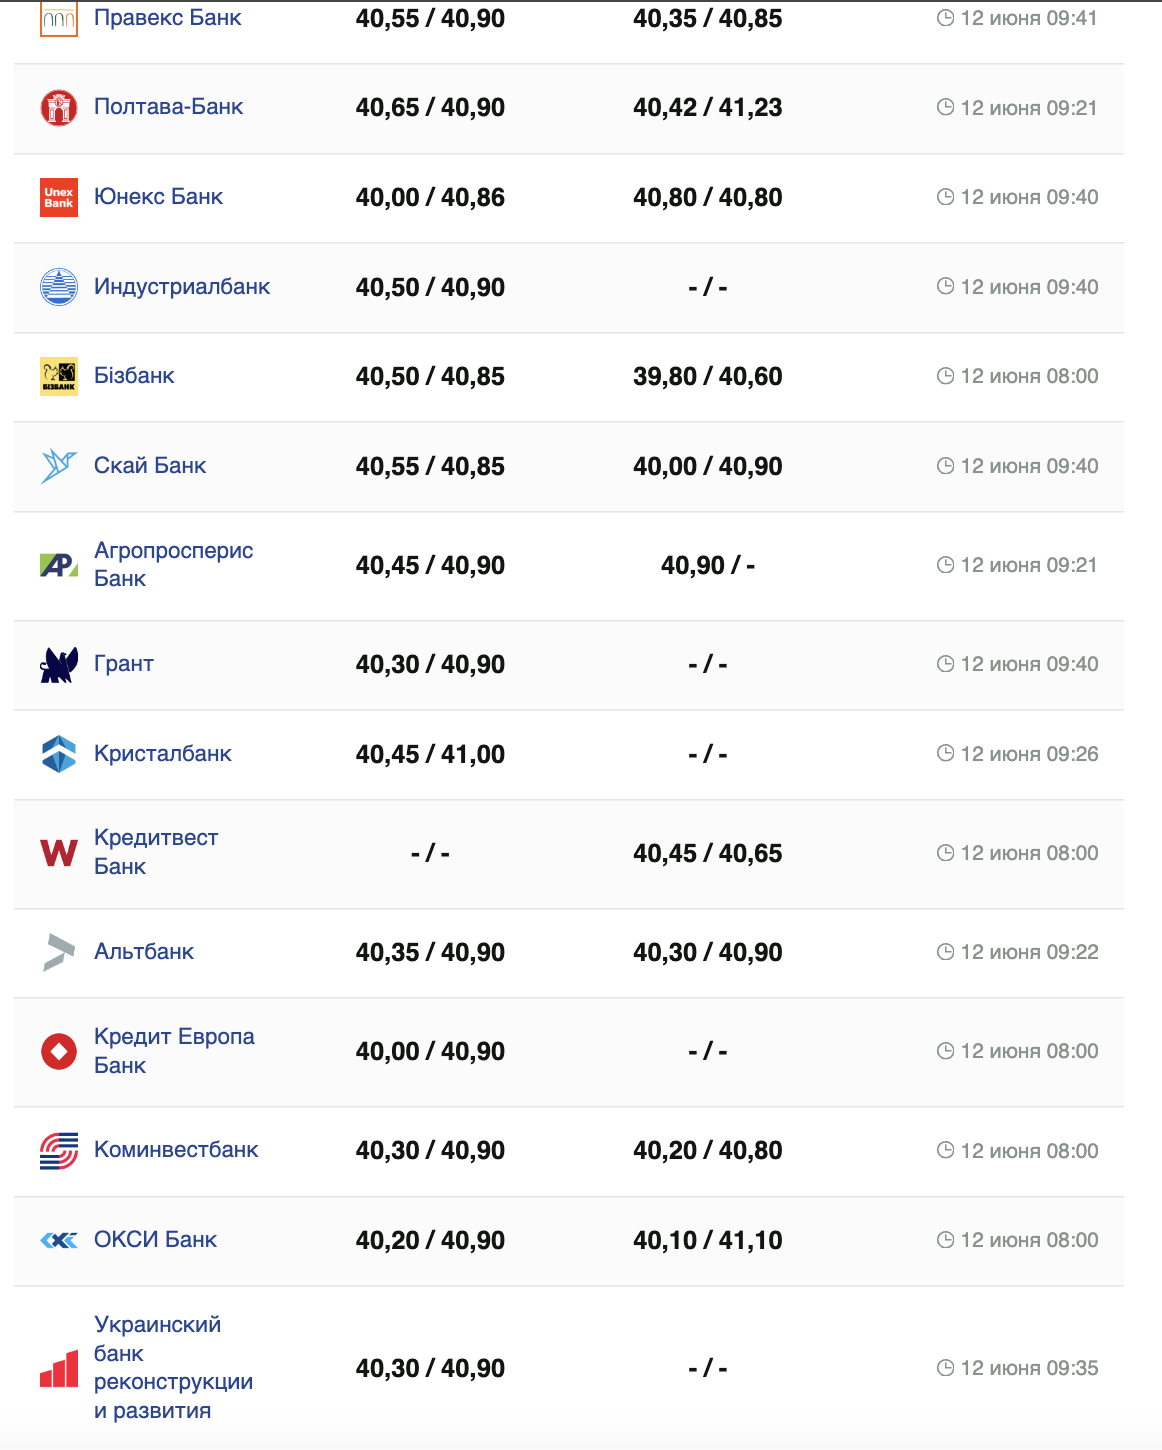Click the Кристалбанк blue crystal logo

(x=59, y=754)
